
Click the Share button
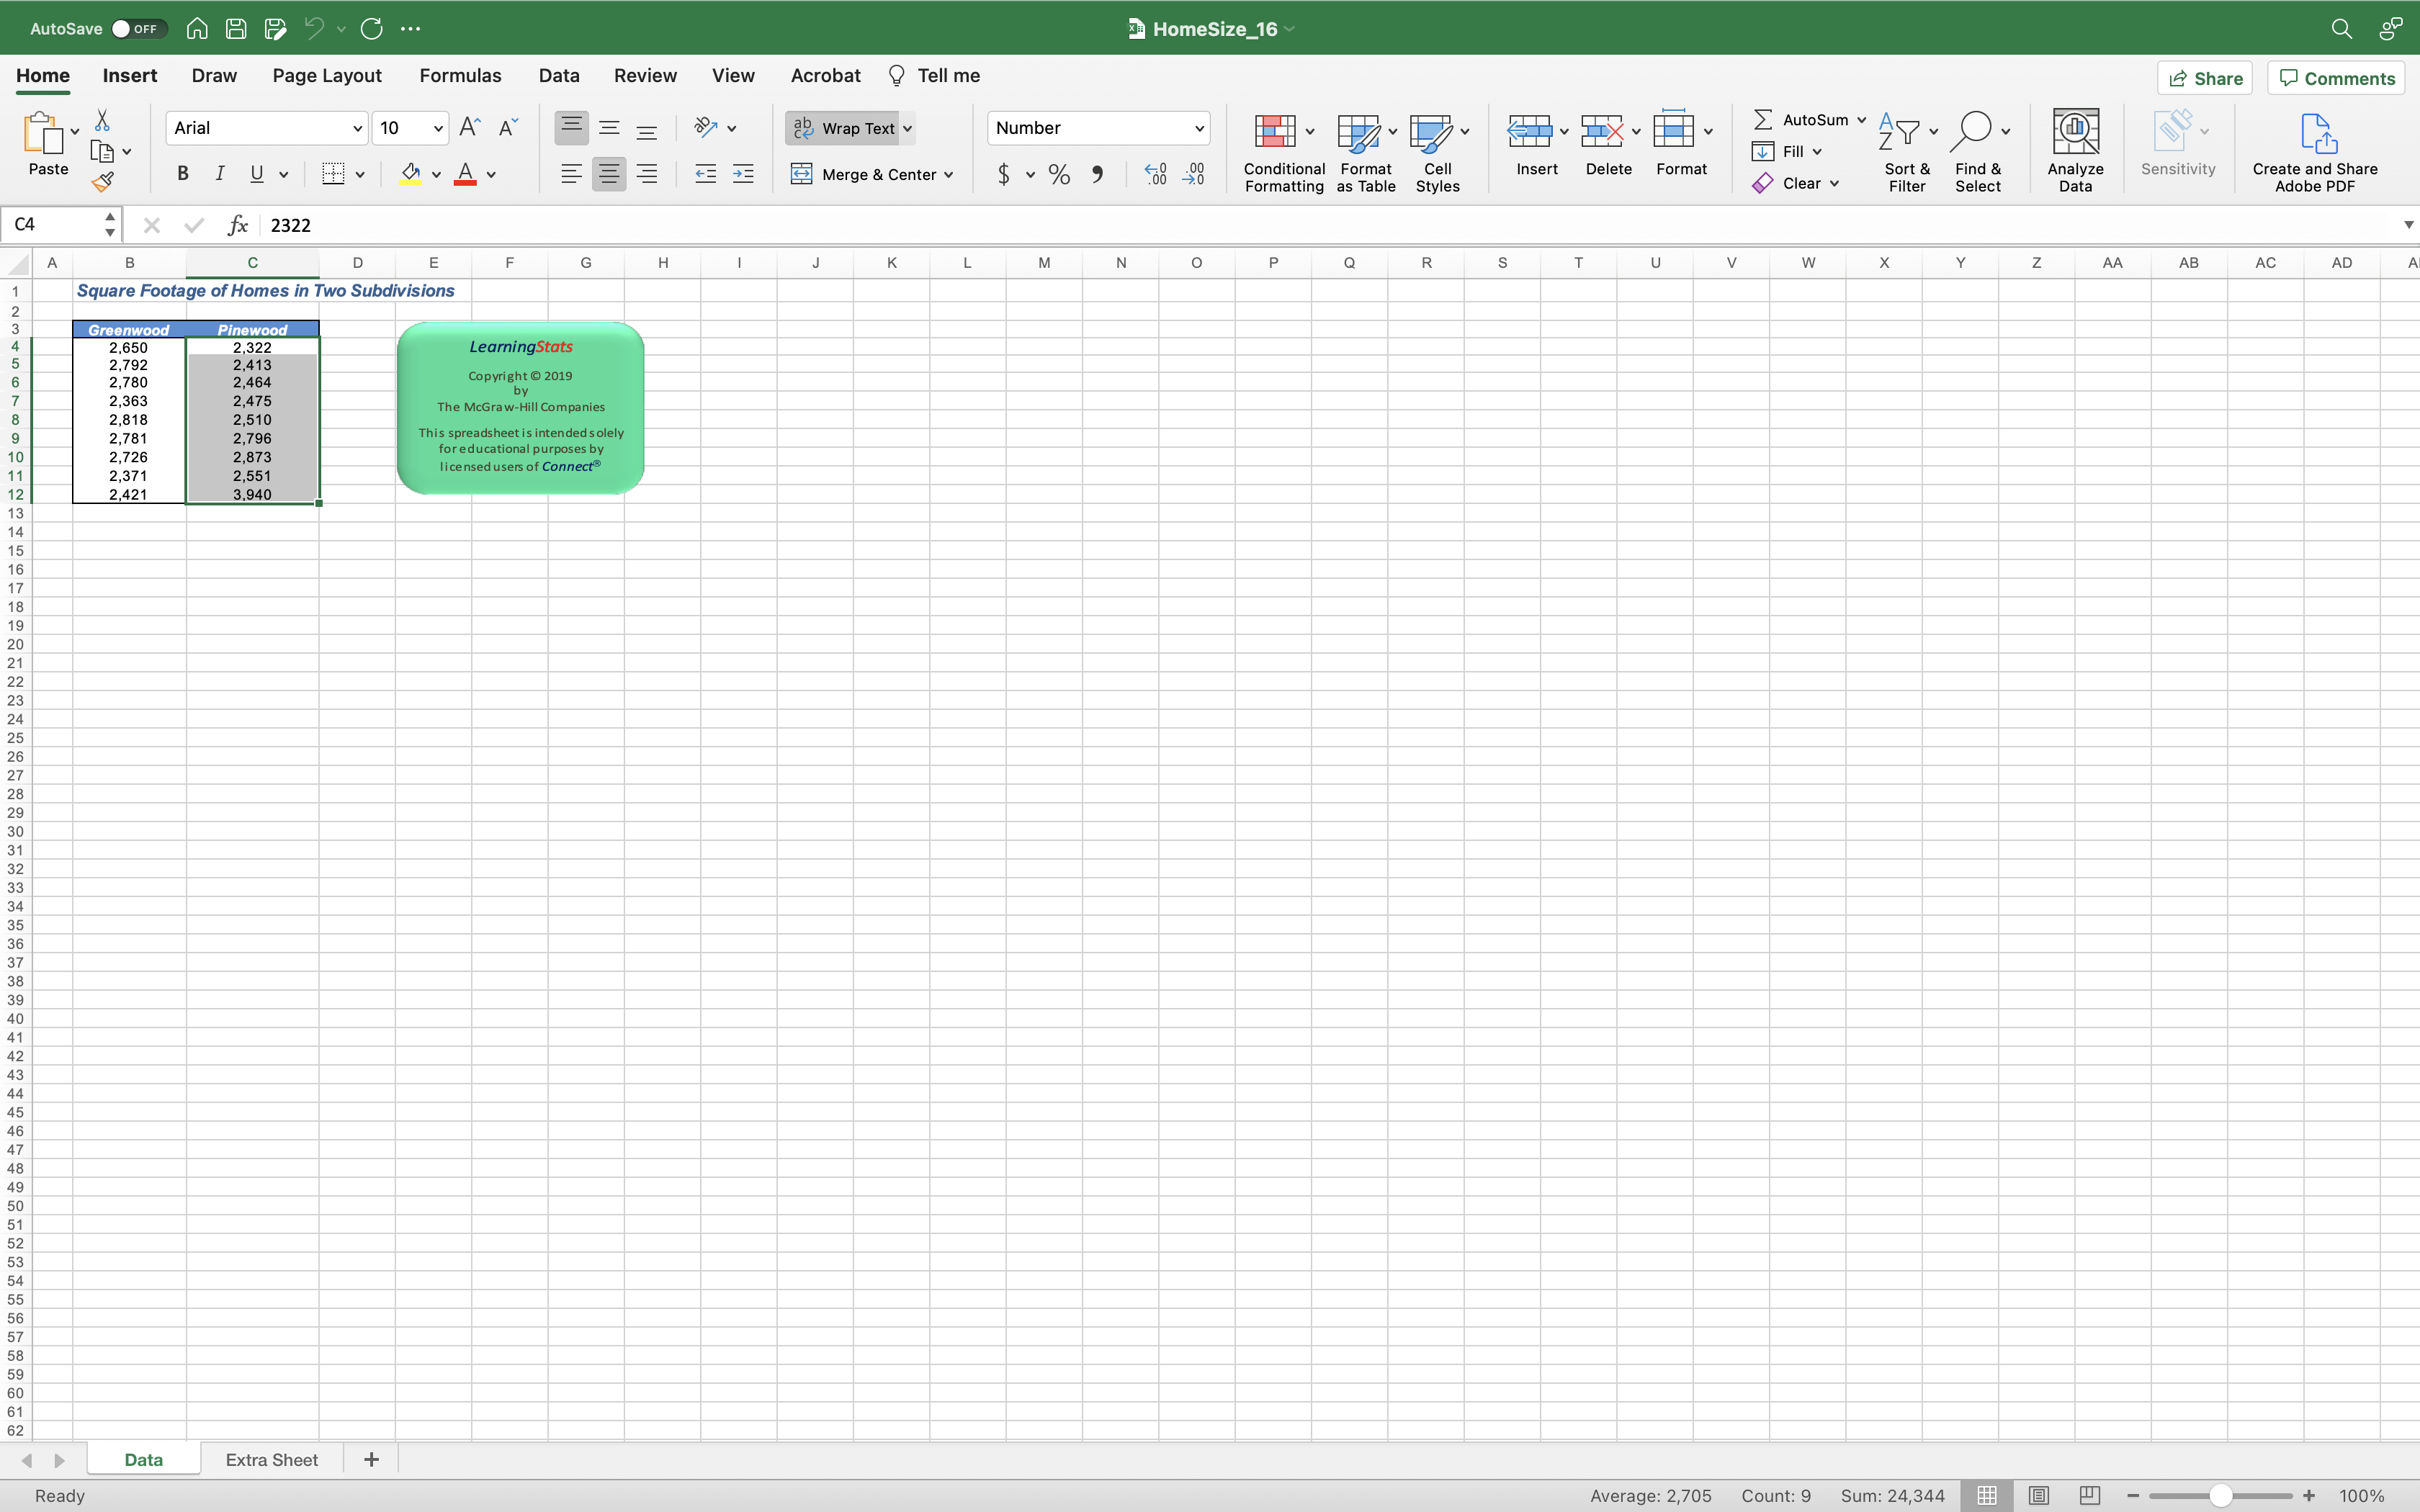tap(2205, 78)
